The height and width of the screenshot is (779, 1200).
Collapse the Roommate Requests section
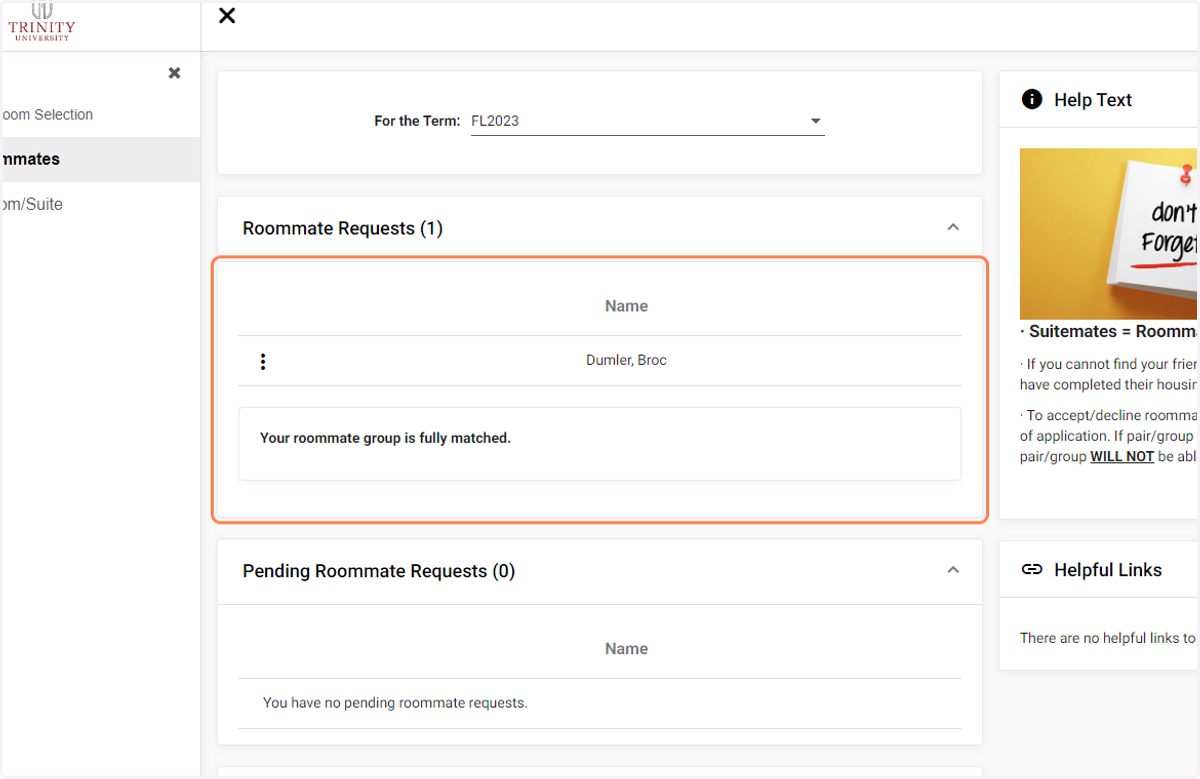(x=953, y=227)
